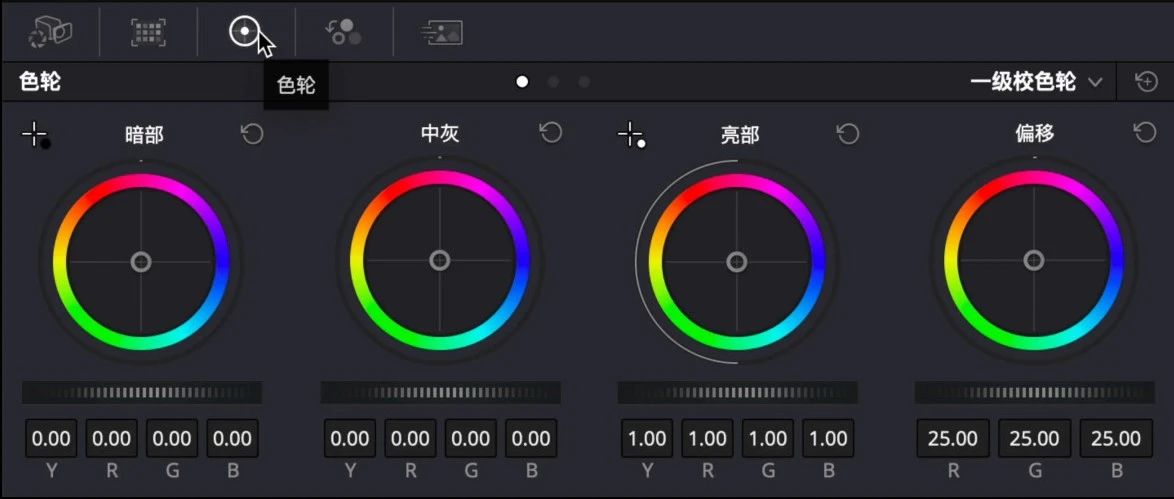Activate the 亮部 white point picker
1174x499 pixels.
[x=631, y=135]
